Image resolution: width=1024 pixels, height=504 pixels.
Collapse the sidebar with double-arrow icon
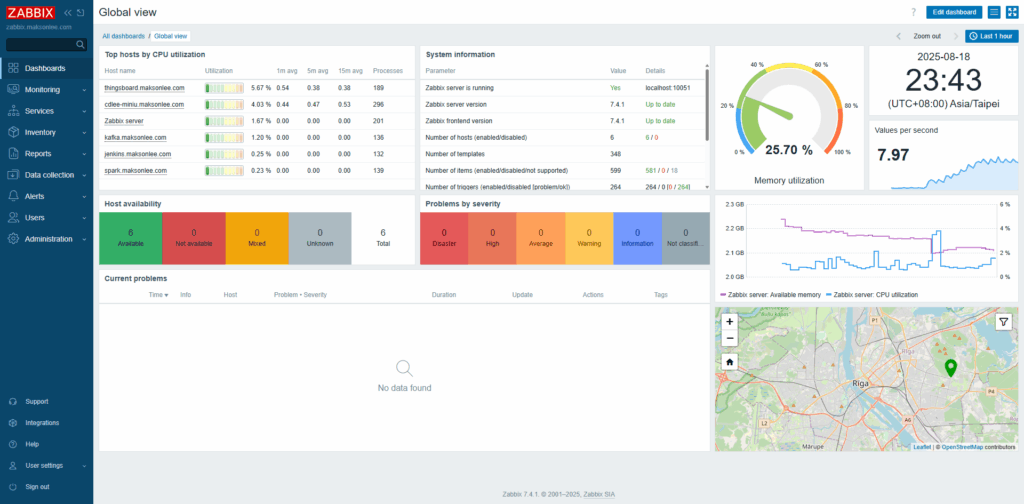[67, 12]
